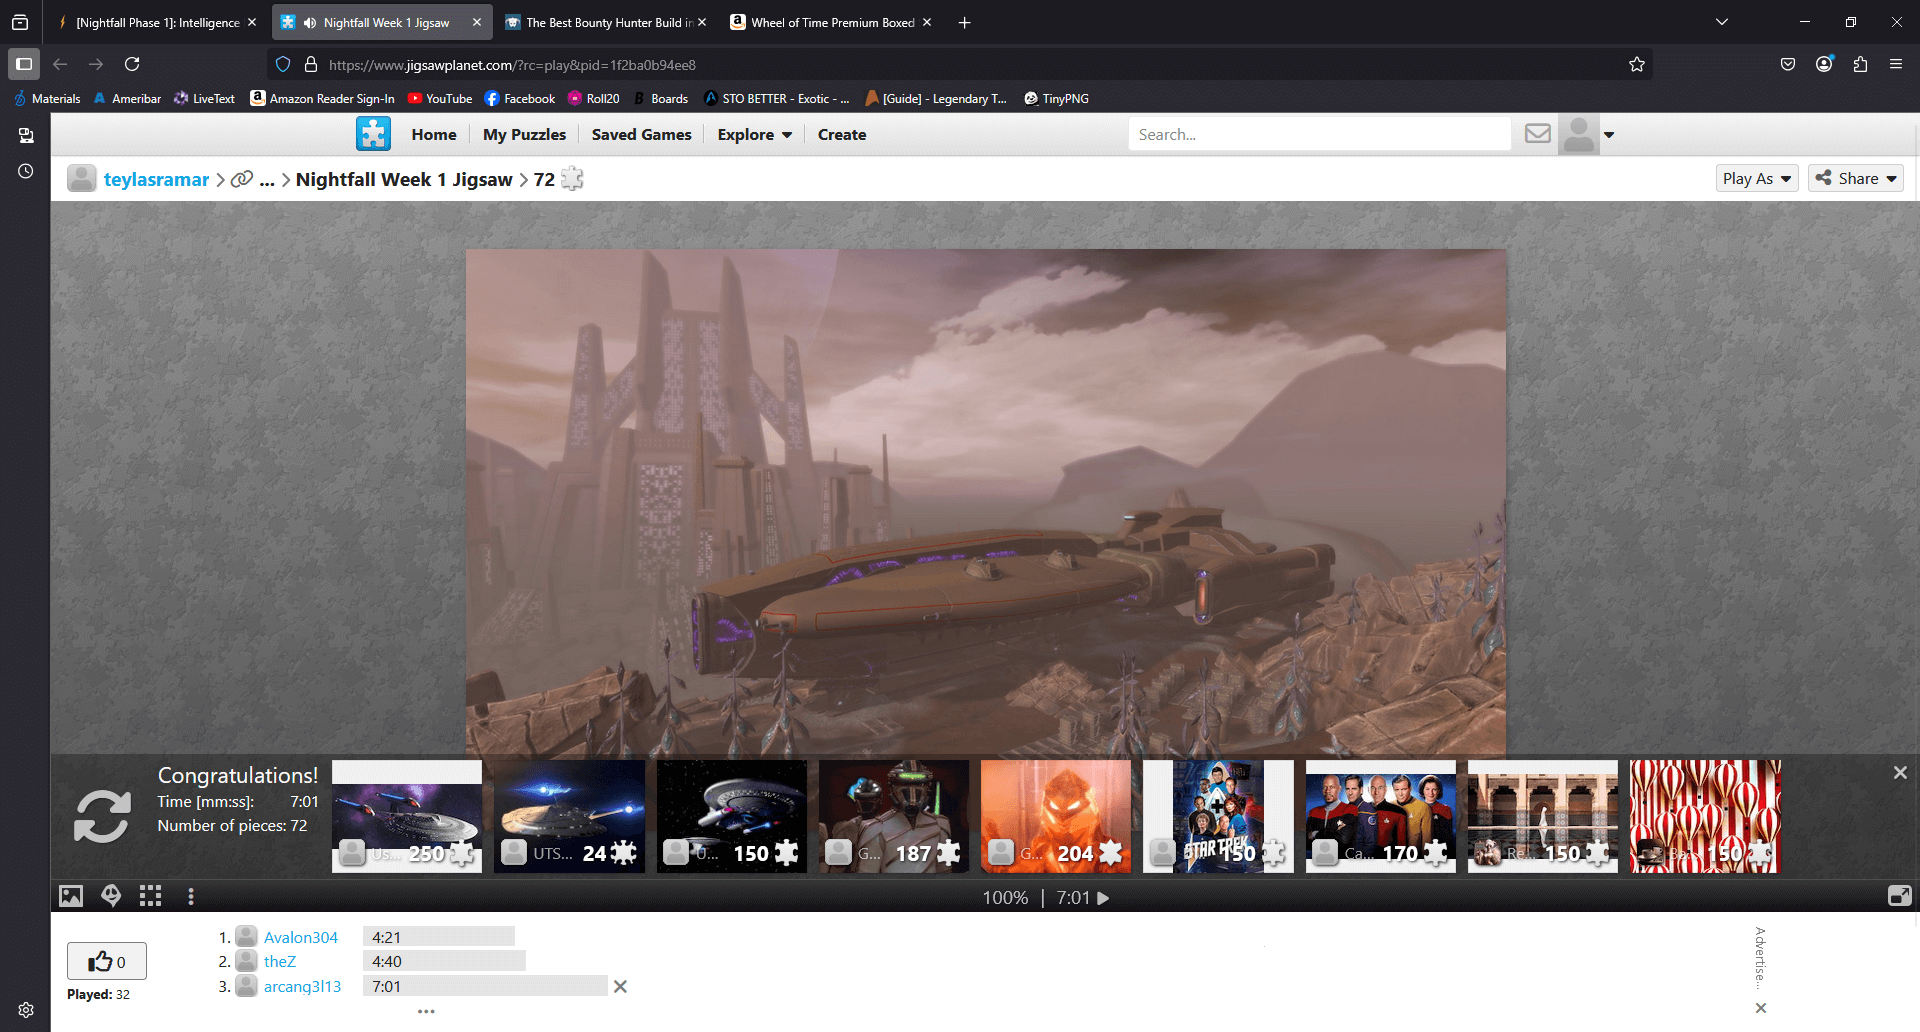Screen dimensions: 1920x1032
Task: Open the 170-piece Star Trek captains puzzle
Action: 1381,816
